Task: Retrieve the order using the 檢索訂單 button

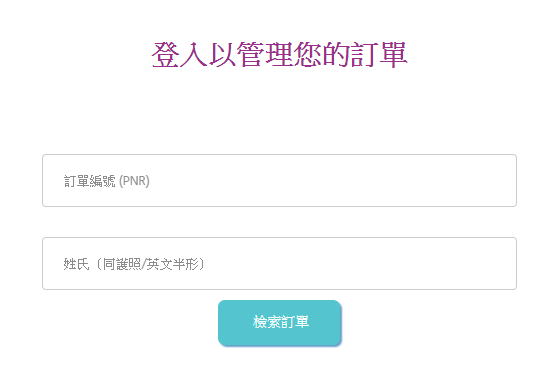Action: (280, 323)
